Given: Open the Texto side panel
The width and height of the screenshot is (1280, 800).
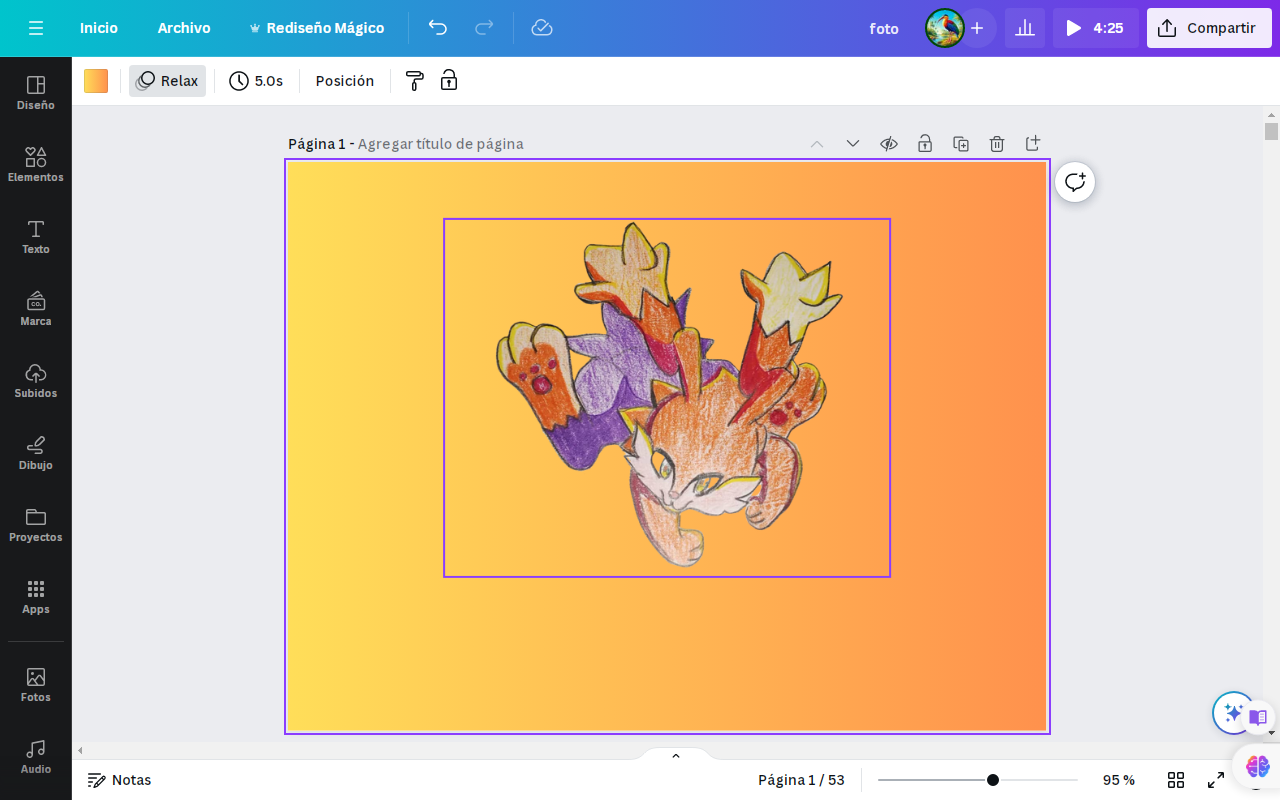Looking at the screenshot, I should (x=36, y=237).
